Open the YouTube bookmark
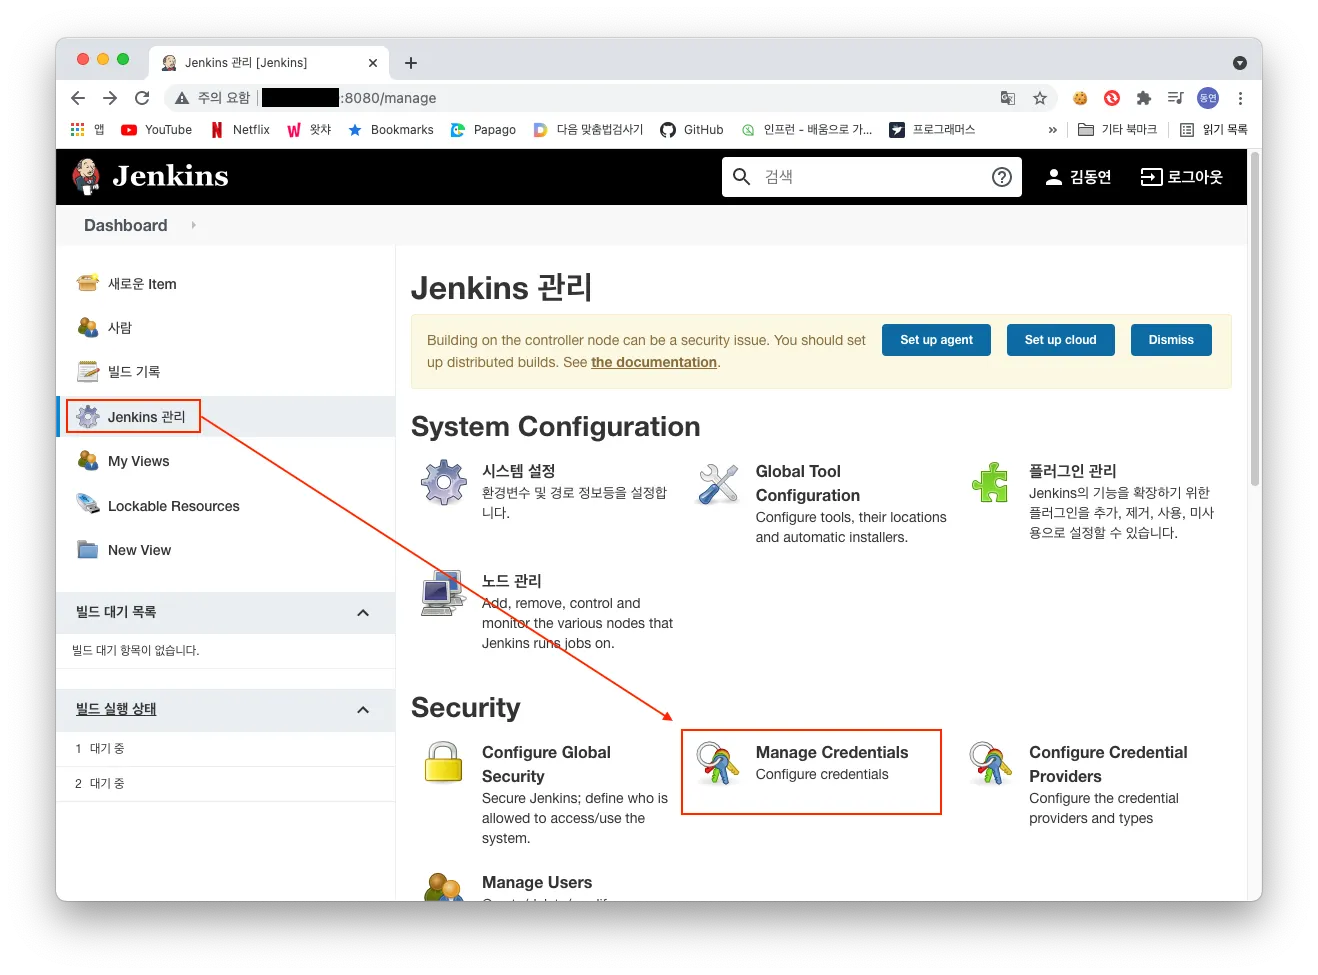Image resolution: width=1318 pixels, height=975 pixels. tap(156, 130)
